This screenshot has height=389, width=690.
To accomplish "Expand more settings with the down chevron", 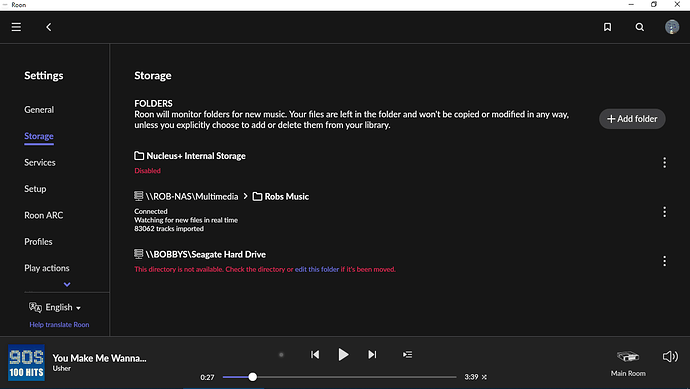I will pyautogui.click(x=67, y=284).
